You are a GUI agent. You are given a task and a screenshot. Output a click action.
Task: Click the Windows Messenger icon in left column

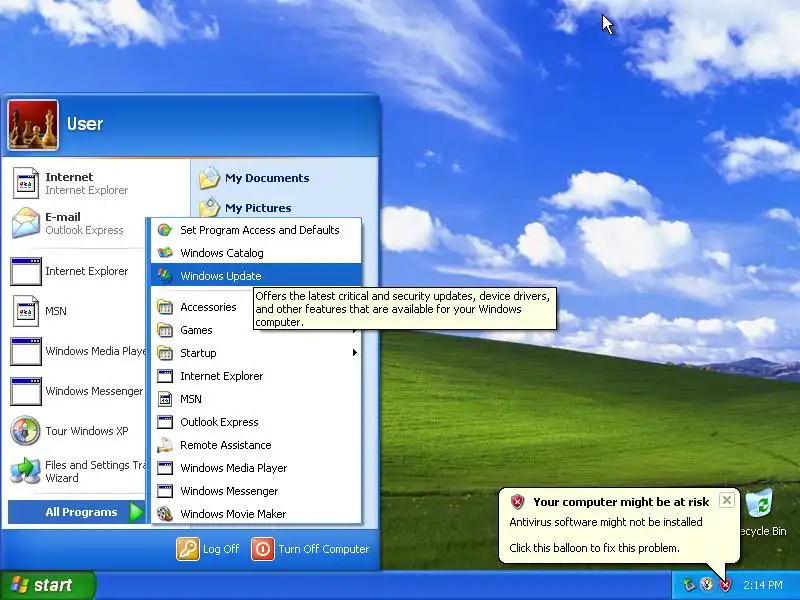[x=26, y=391]
